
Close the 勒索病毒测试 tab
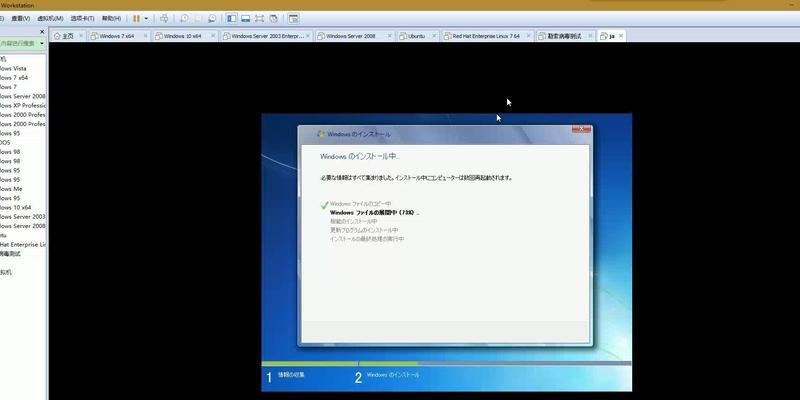tap(591, 36)
